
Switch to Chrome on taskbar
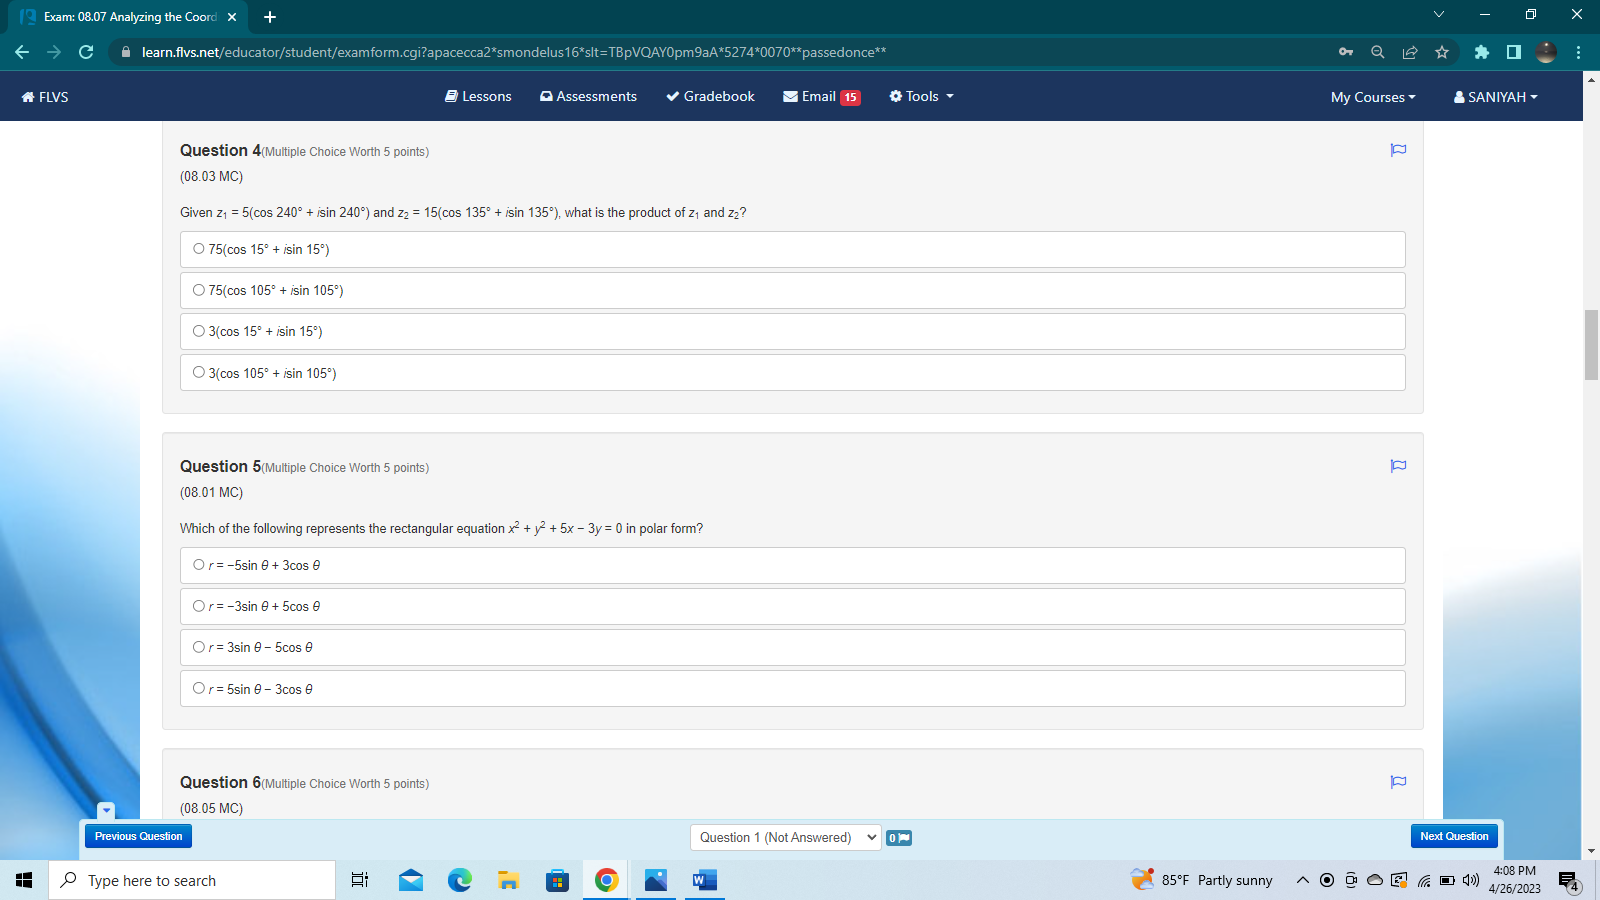click(x=606, y=880)
